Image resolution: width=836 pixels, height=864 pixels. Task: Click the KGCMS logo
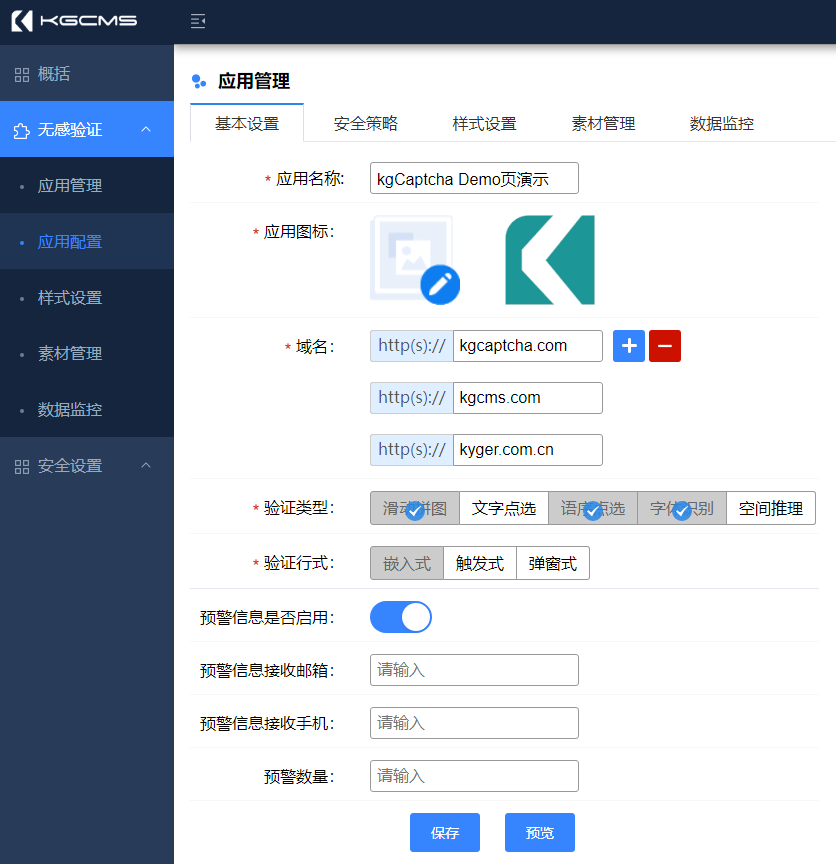click(74, 21)
